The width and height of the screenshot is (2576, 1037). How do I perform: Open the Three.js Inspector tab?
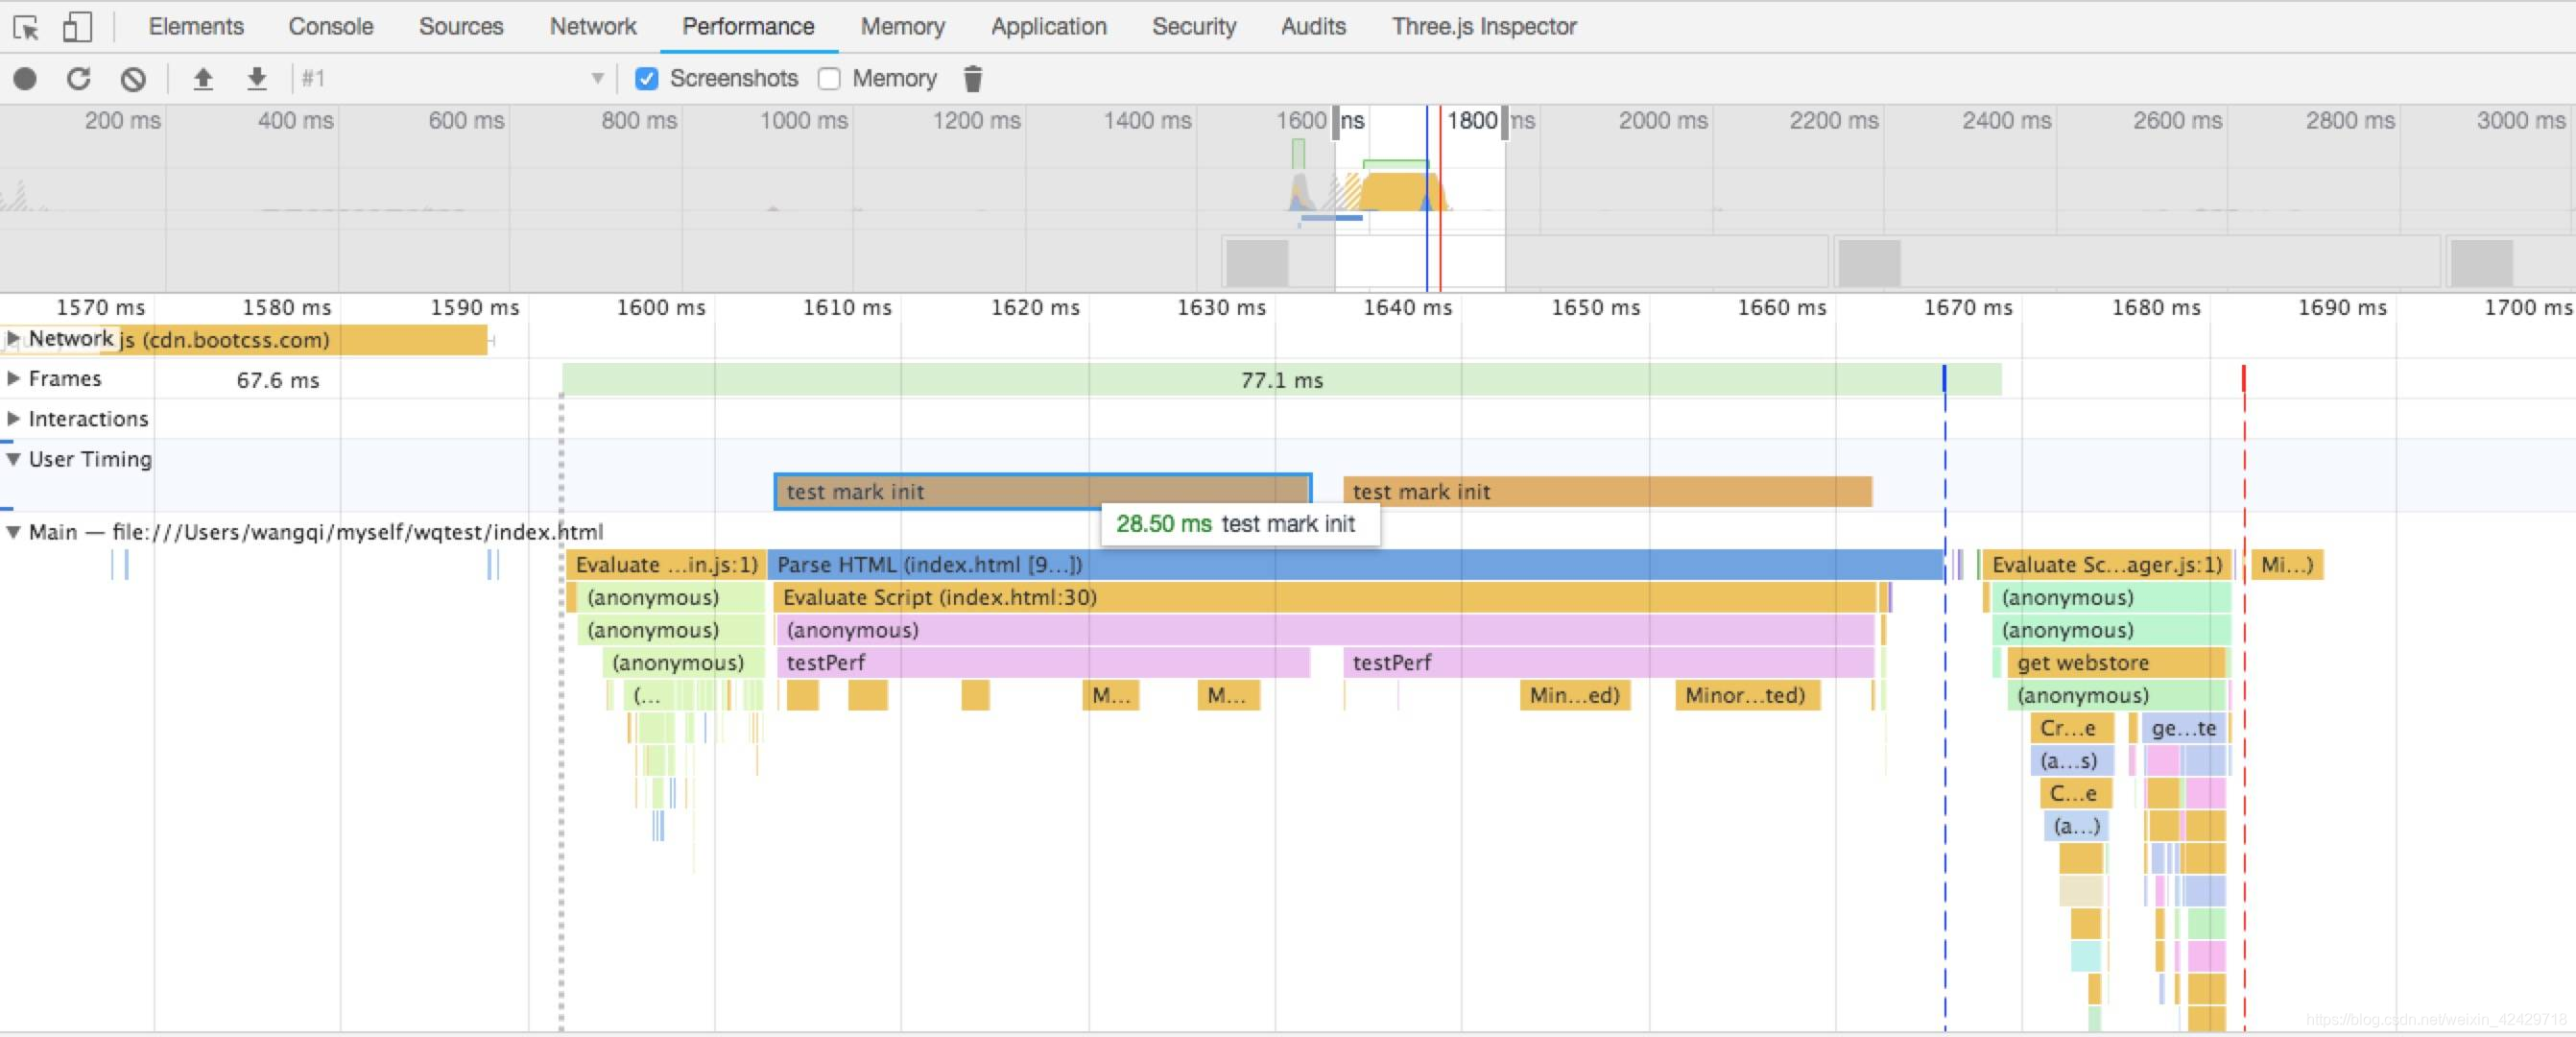tap(1484, 27)
